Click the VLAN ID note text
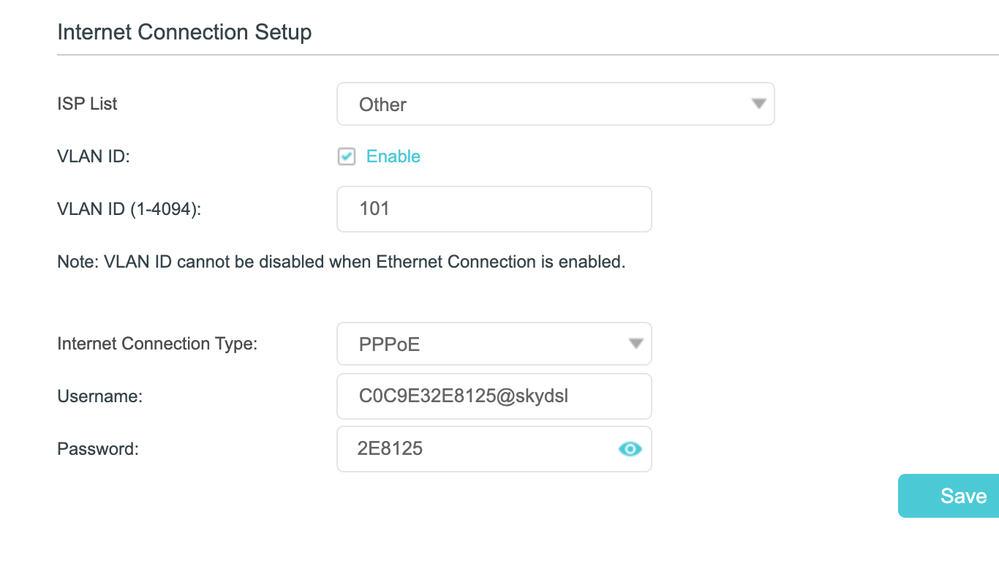The height and width of the screenshot is (585, 999). pyautogui.click(x=341, y=262)
